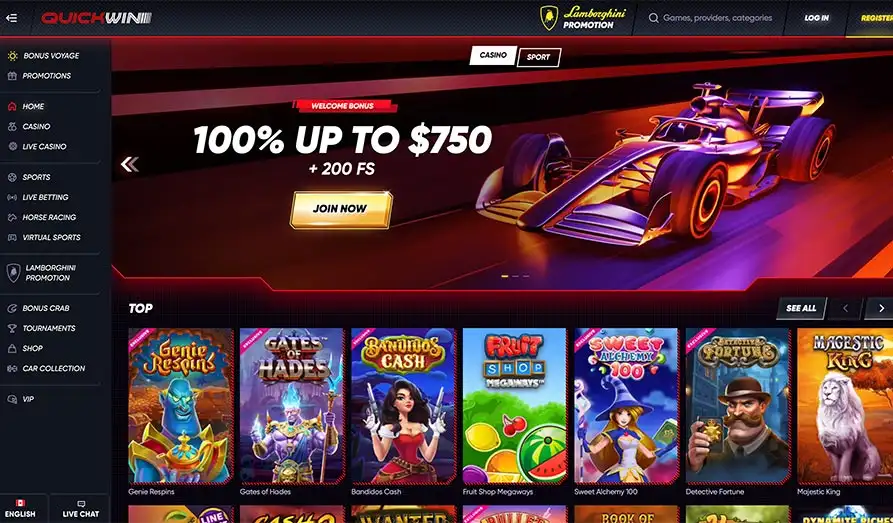Switch to the Sport tab on banner
Image resolution: width=893 pixels, height=523 pixels.
(539, 57)
